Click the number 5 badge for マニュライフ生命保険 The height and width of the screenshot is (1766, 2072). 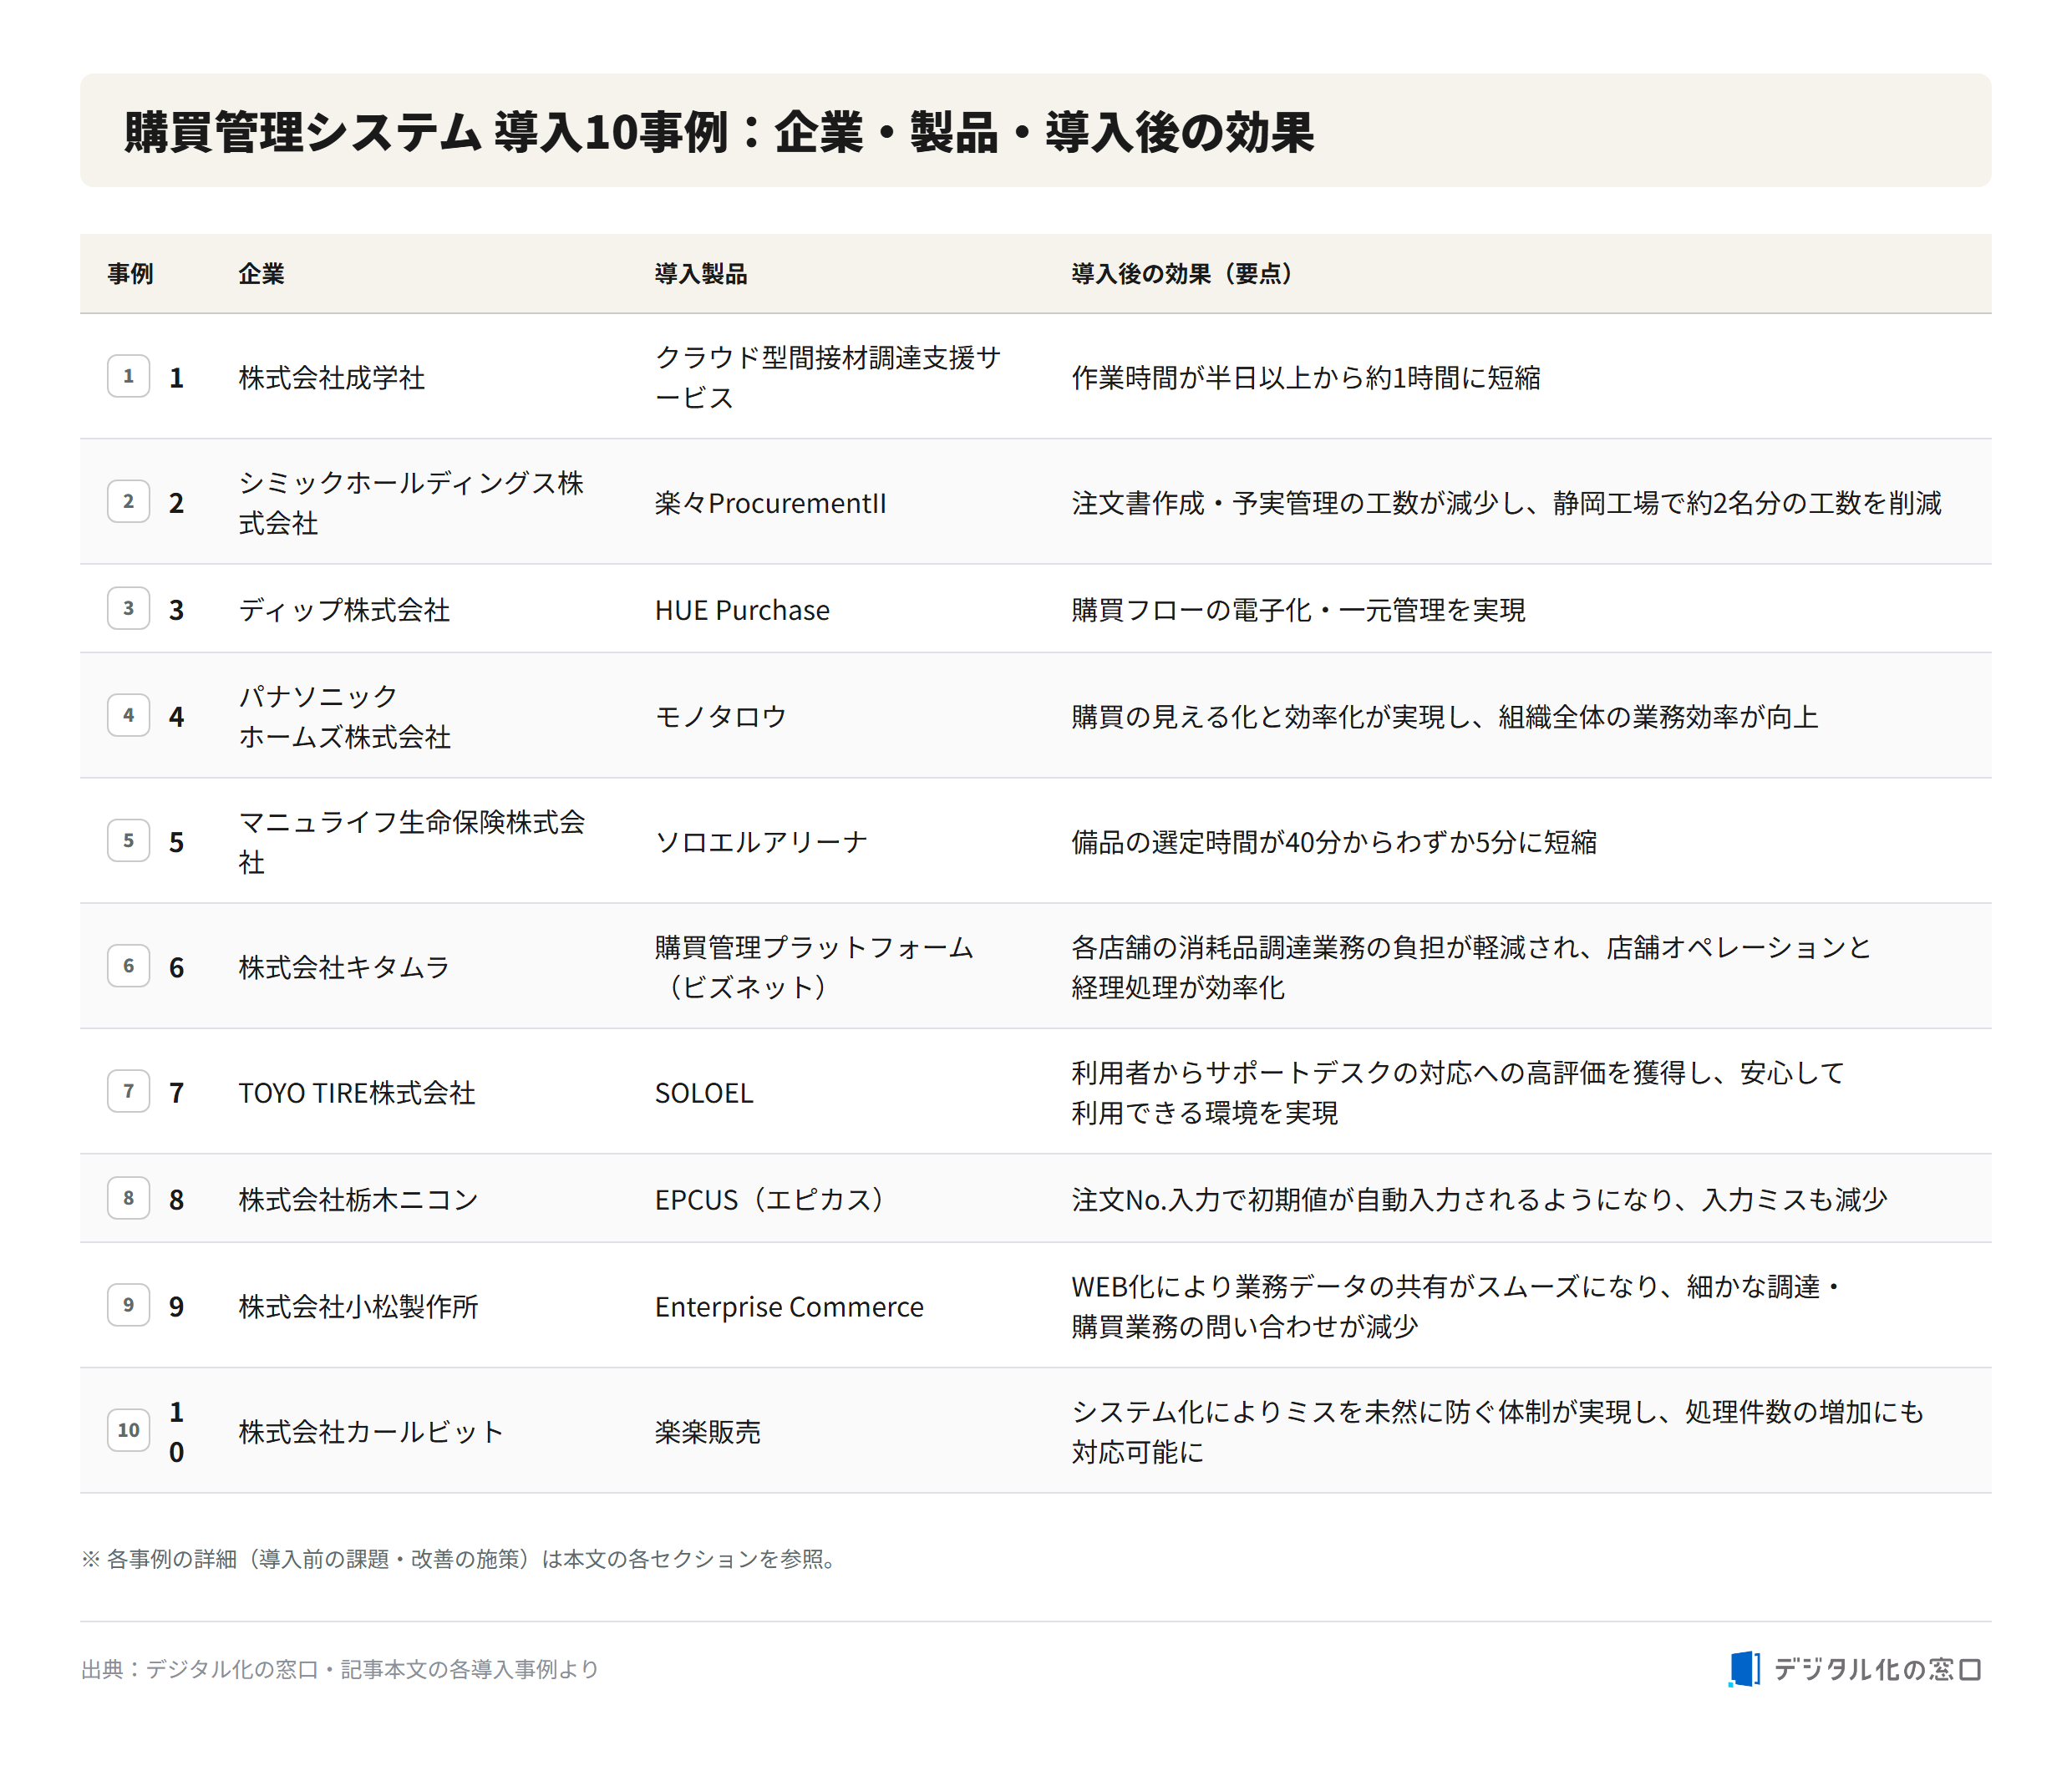pyautogui.click(x=128, y=840)
